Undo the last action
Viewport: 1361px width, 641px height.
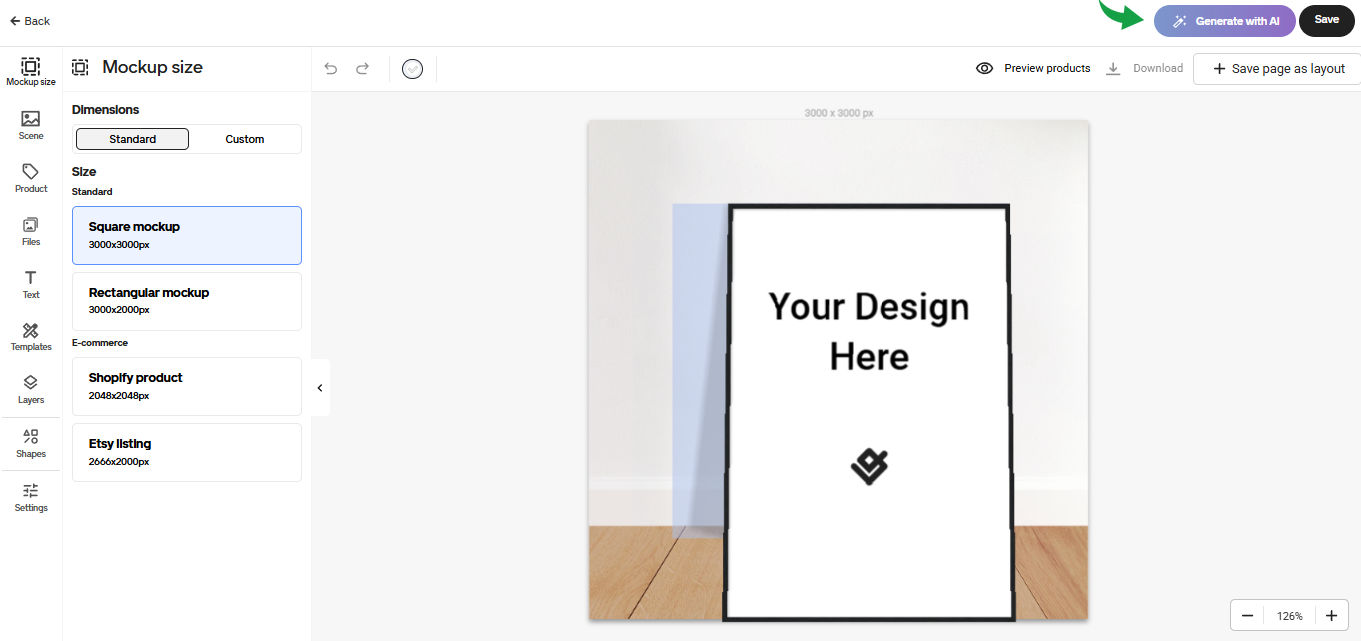pyautogui.click(x=331, y=68)
